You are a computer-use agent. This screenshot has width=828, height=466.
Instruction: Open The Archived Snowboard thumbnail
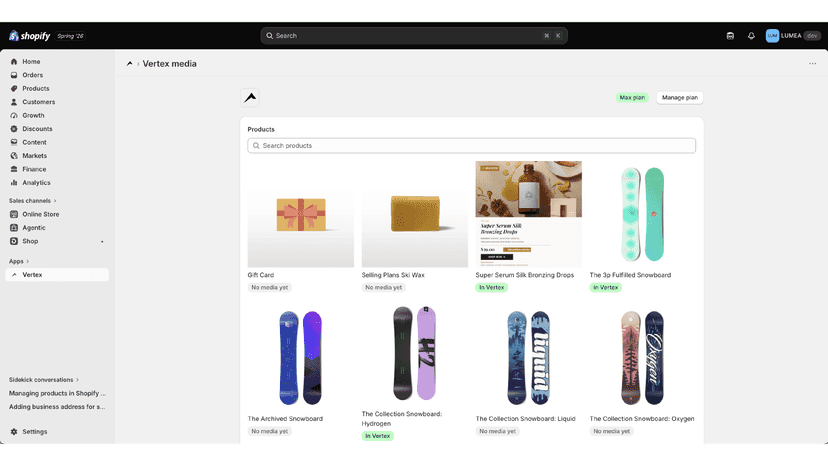pos(301,358)
